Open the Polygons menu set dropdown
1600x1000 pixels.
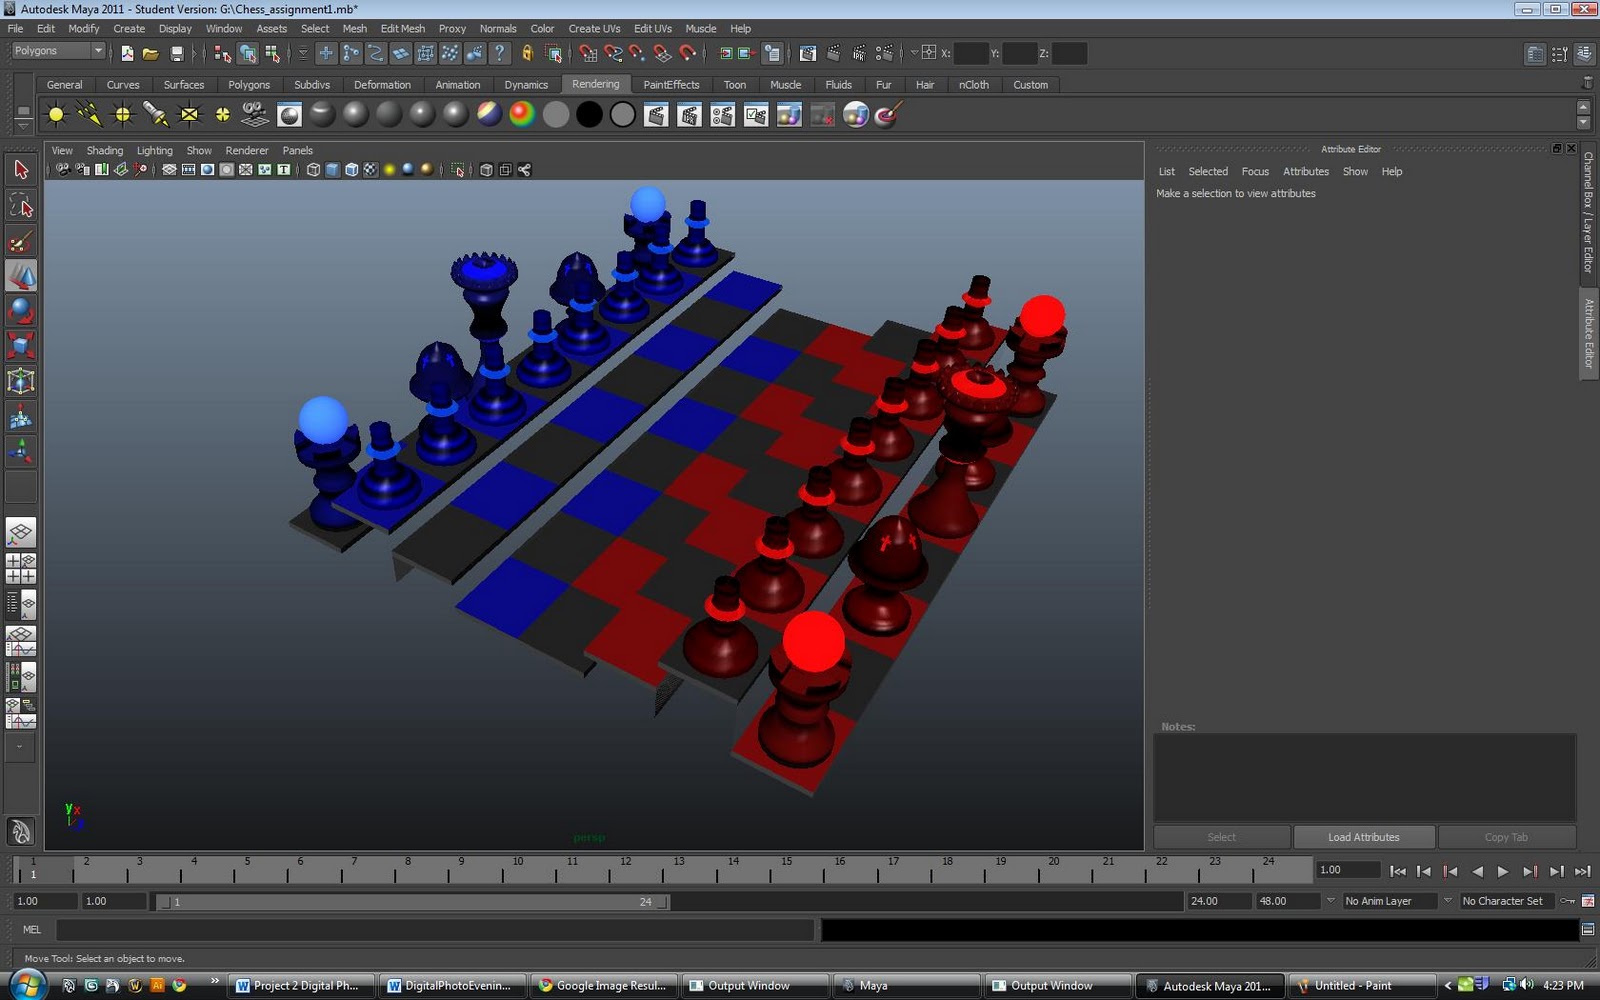tap(55, 50)
